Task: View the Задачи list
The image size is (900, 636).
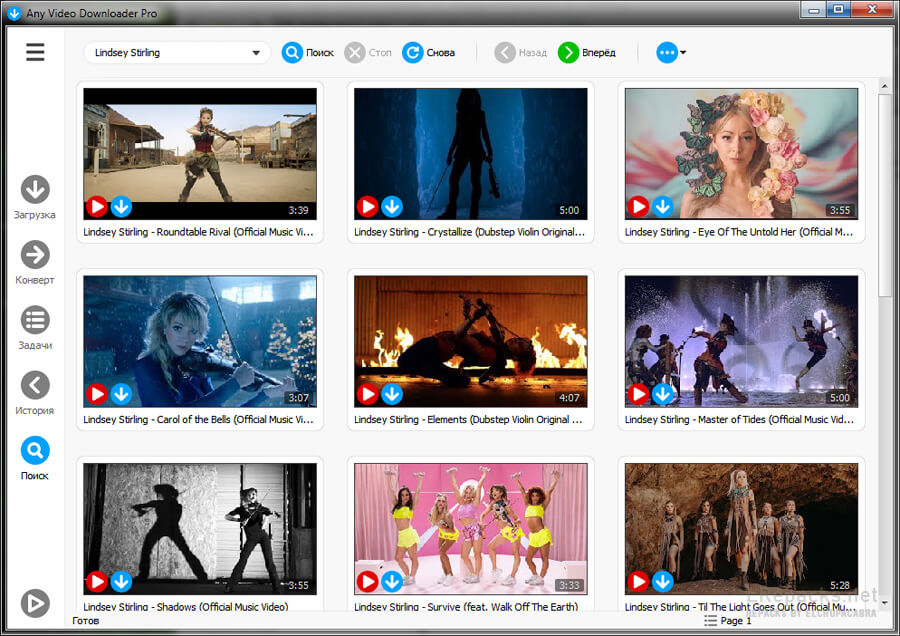Action: pos(35,322)
